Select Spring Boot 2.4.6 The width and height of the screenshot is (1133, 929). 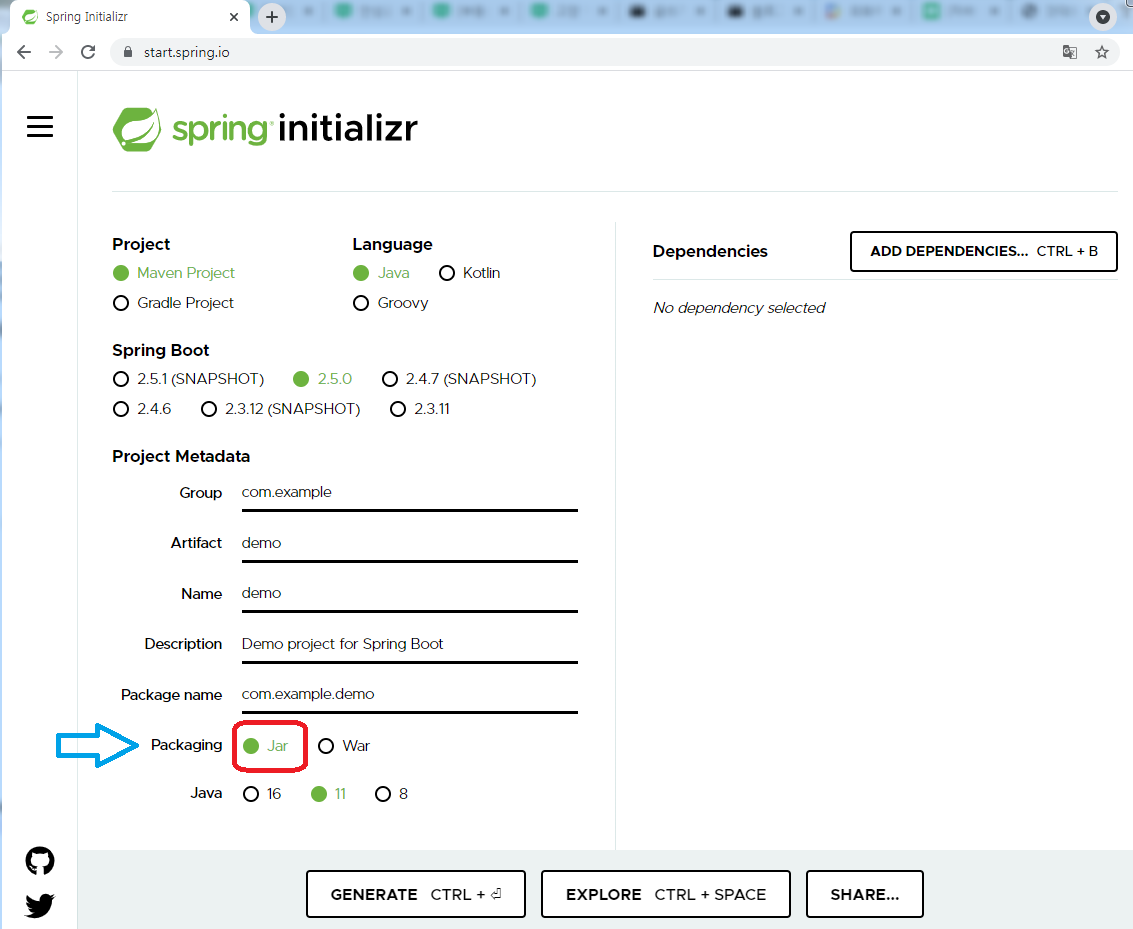(142, 409)
